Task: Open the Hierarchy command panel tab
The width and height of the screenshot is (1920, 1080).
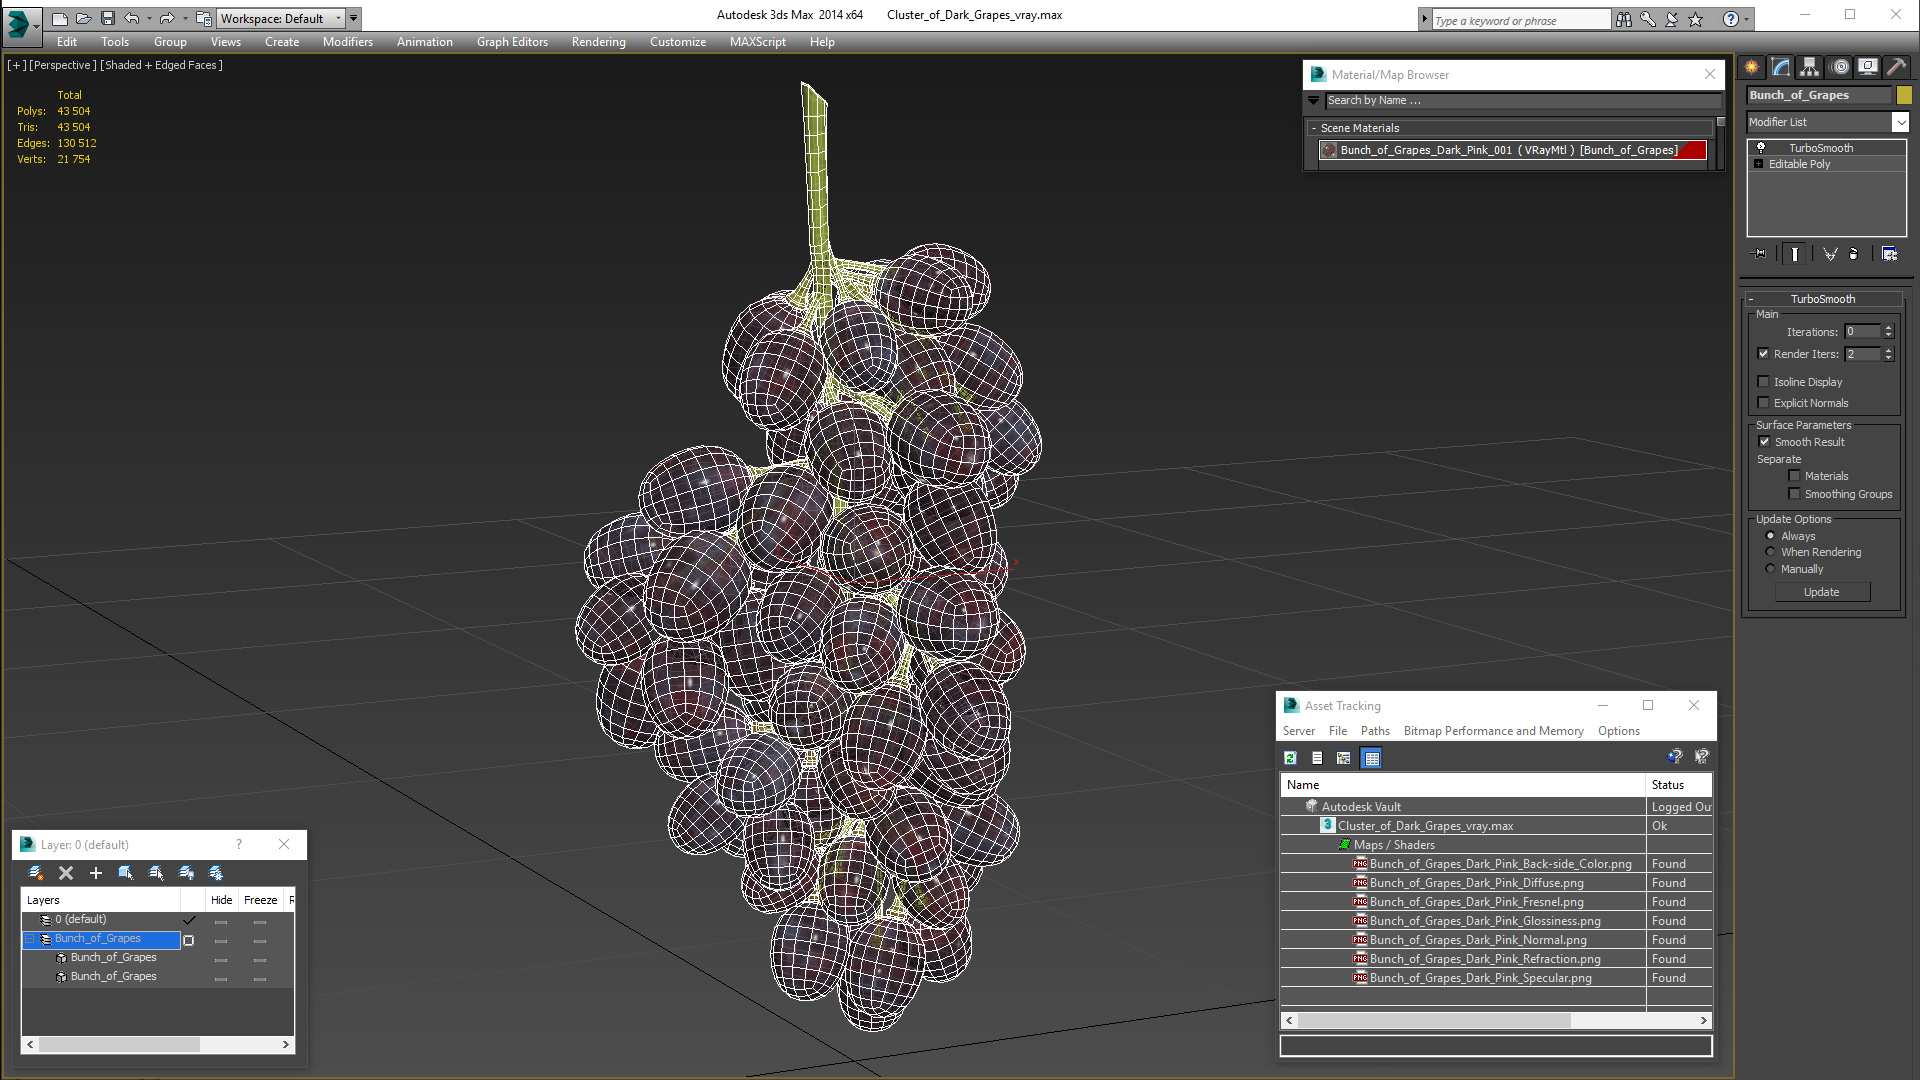Action: tap(1810, 67)
